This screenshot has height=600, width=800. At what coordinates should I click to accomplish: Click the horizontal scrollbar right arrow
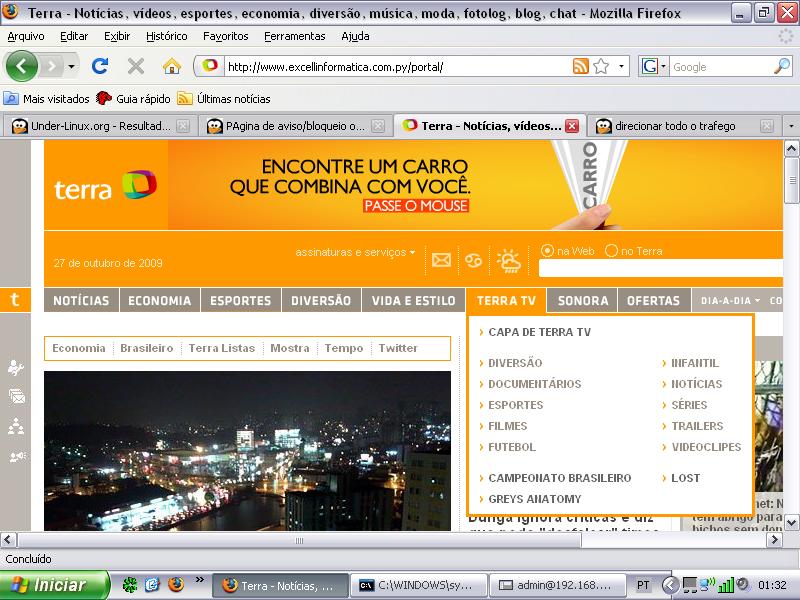pos(774,539)
